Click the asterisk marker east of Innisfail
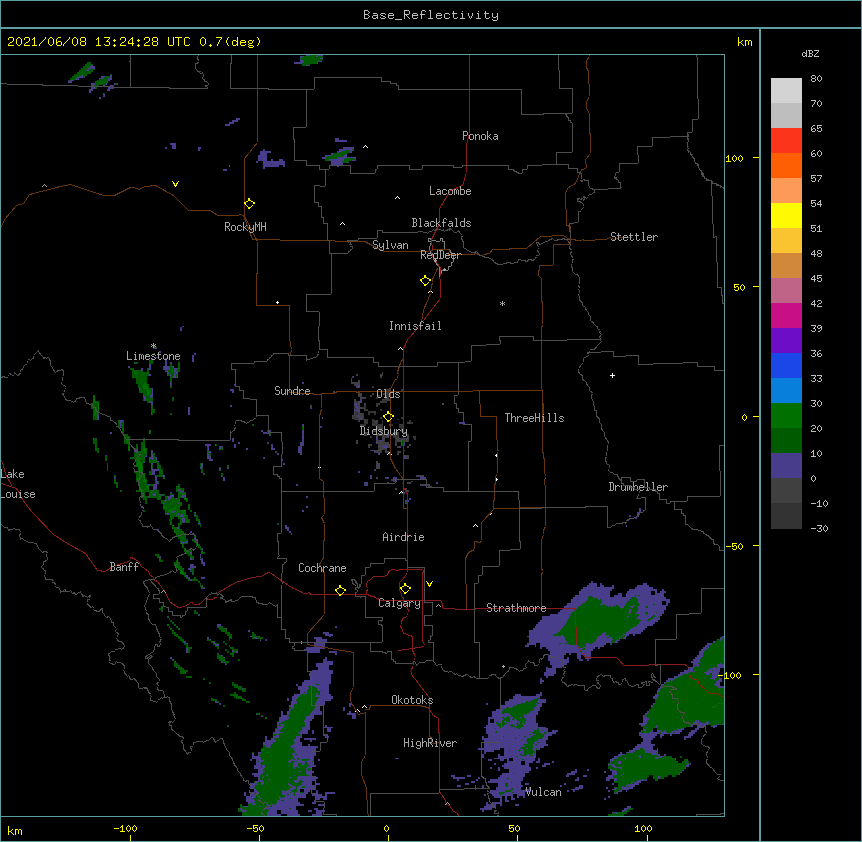This screenshot has height=842, width=862. click(502, 303)
